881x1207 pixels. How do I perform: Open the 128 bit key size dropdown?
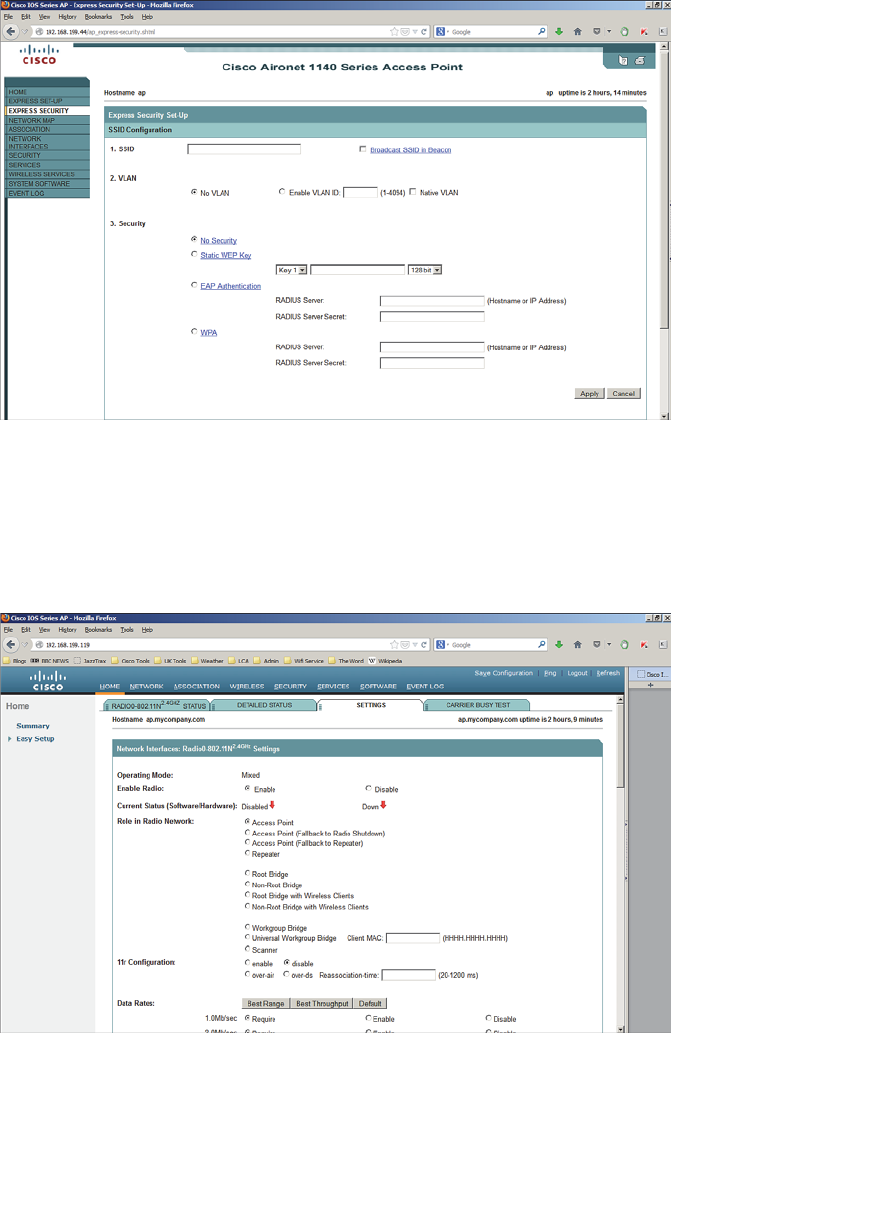tap(425, 270)
